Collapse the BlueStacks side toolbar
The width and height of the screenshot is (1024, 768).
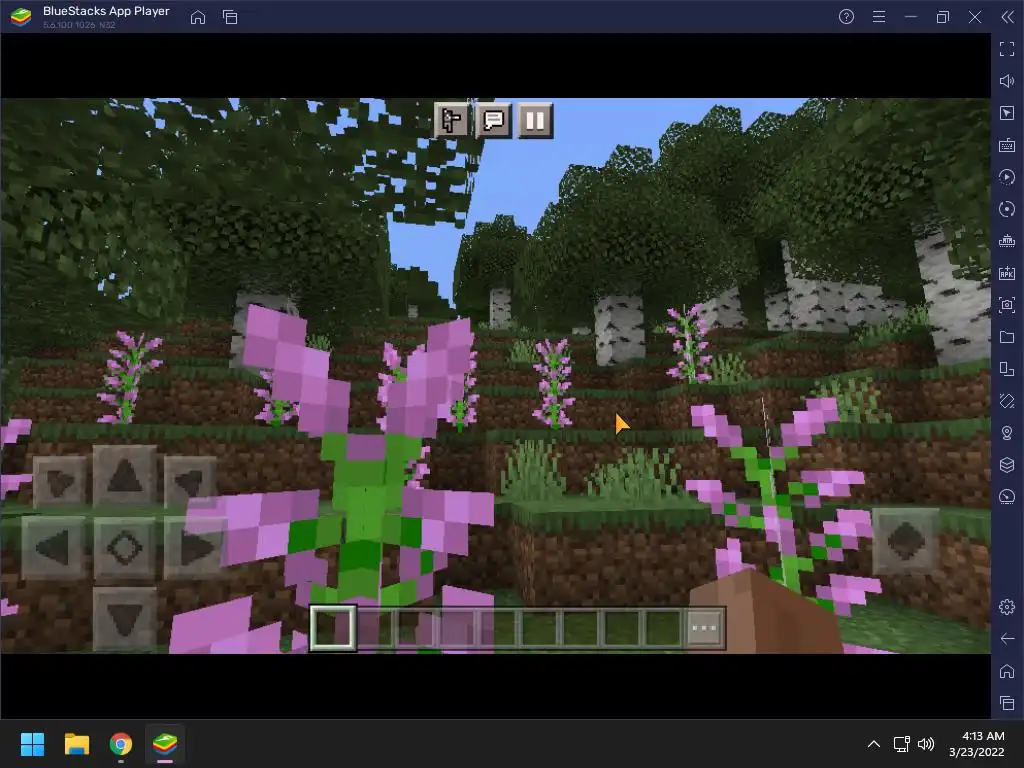coord(1007,17)
